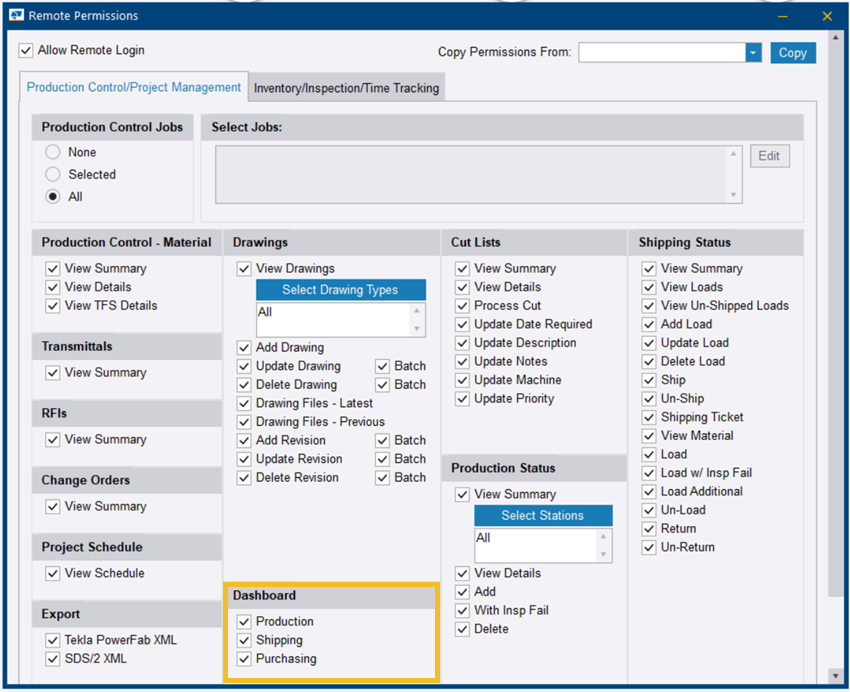Click inside the Select Jobs list box
Screen dimensions: 850x692
[470, 175]
